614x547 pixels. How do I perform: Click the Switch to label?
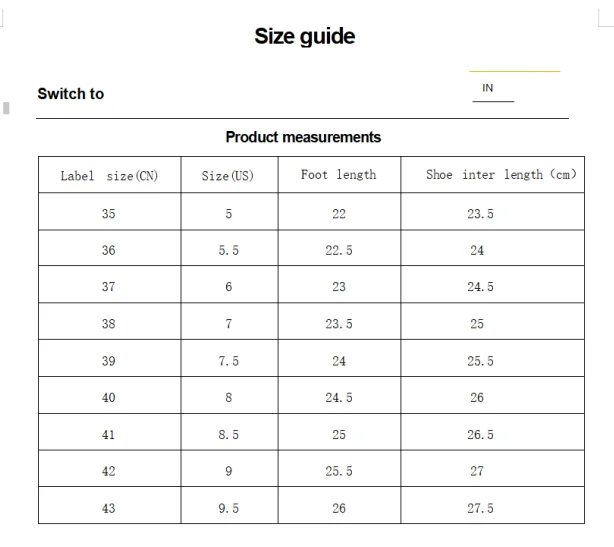pyautogui.click(x=71, y=94)
